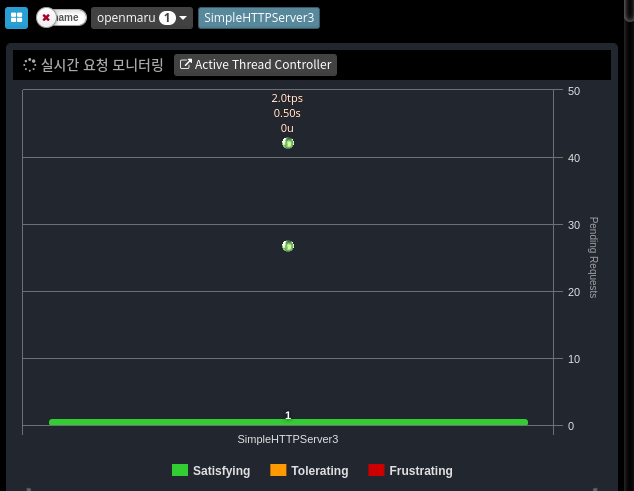This screenshot has height=491, width=634.
Task: Toggle the Frustrating legend red swatch
Action: (x=376, y=471)
